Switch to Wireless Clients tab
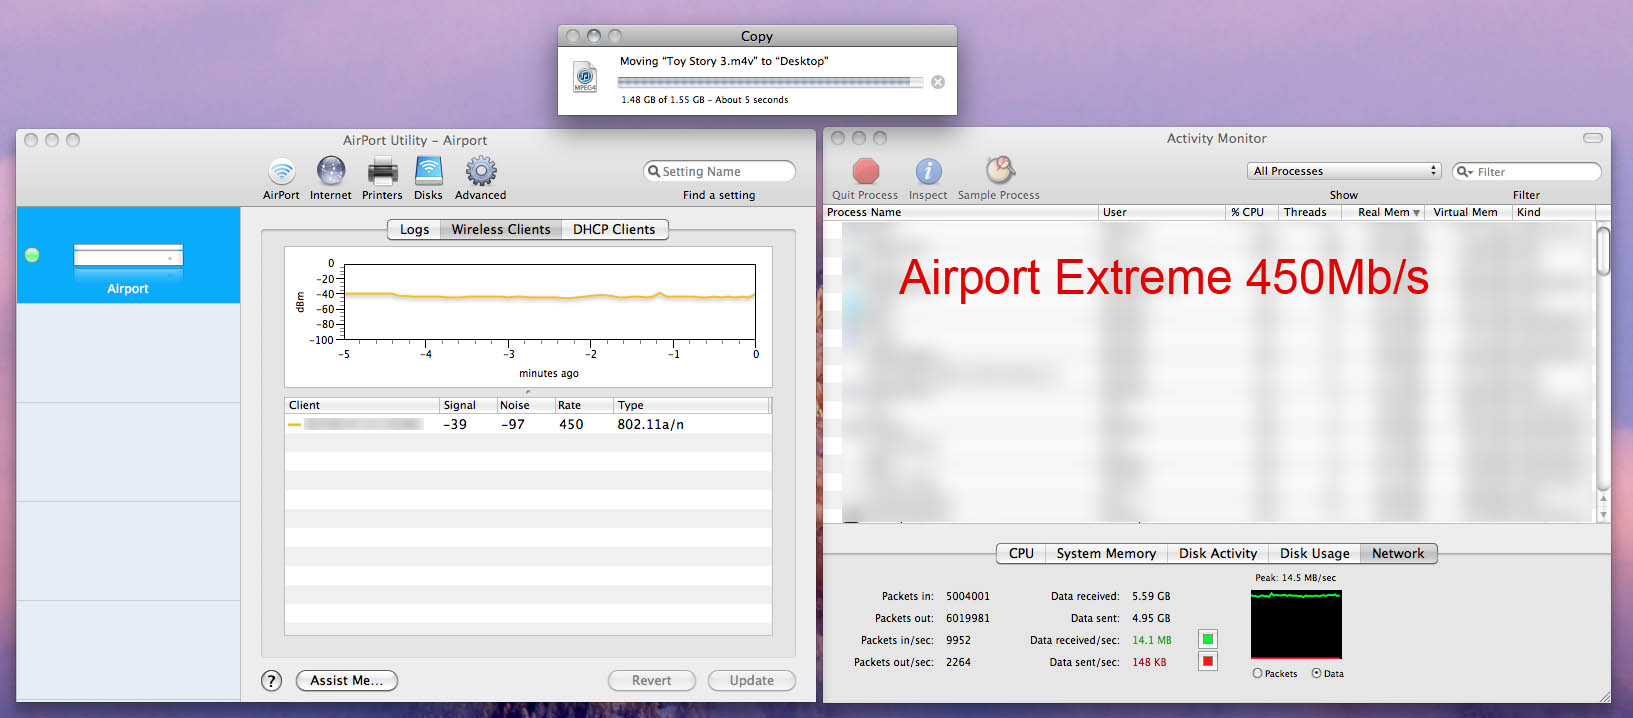 click(x=501, y=229)
